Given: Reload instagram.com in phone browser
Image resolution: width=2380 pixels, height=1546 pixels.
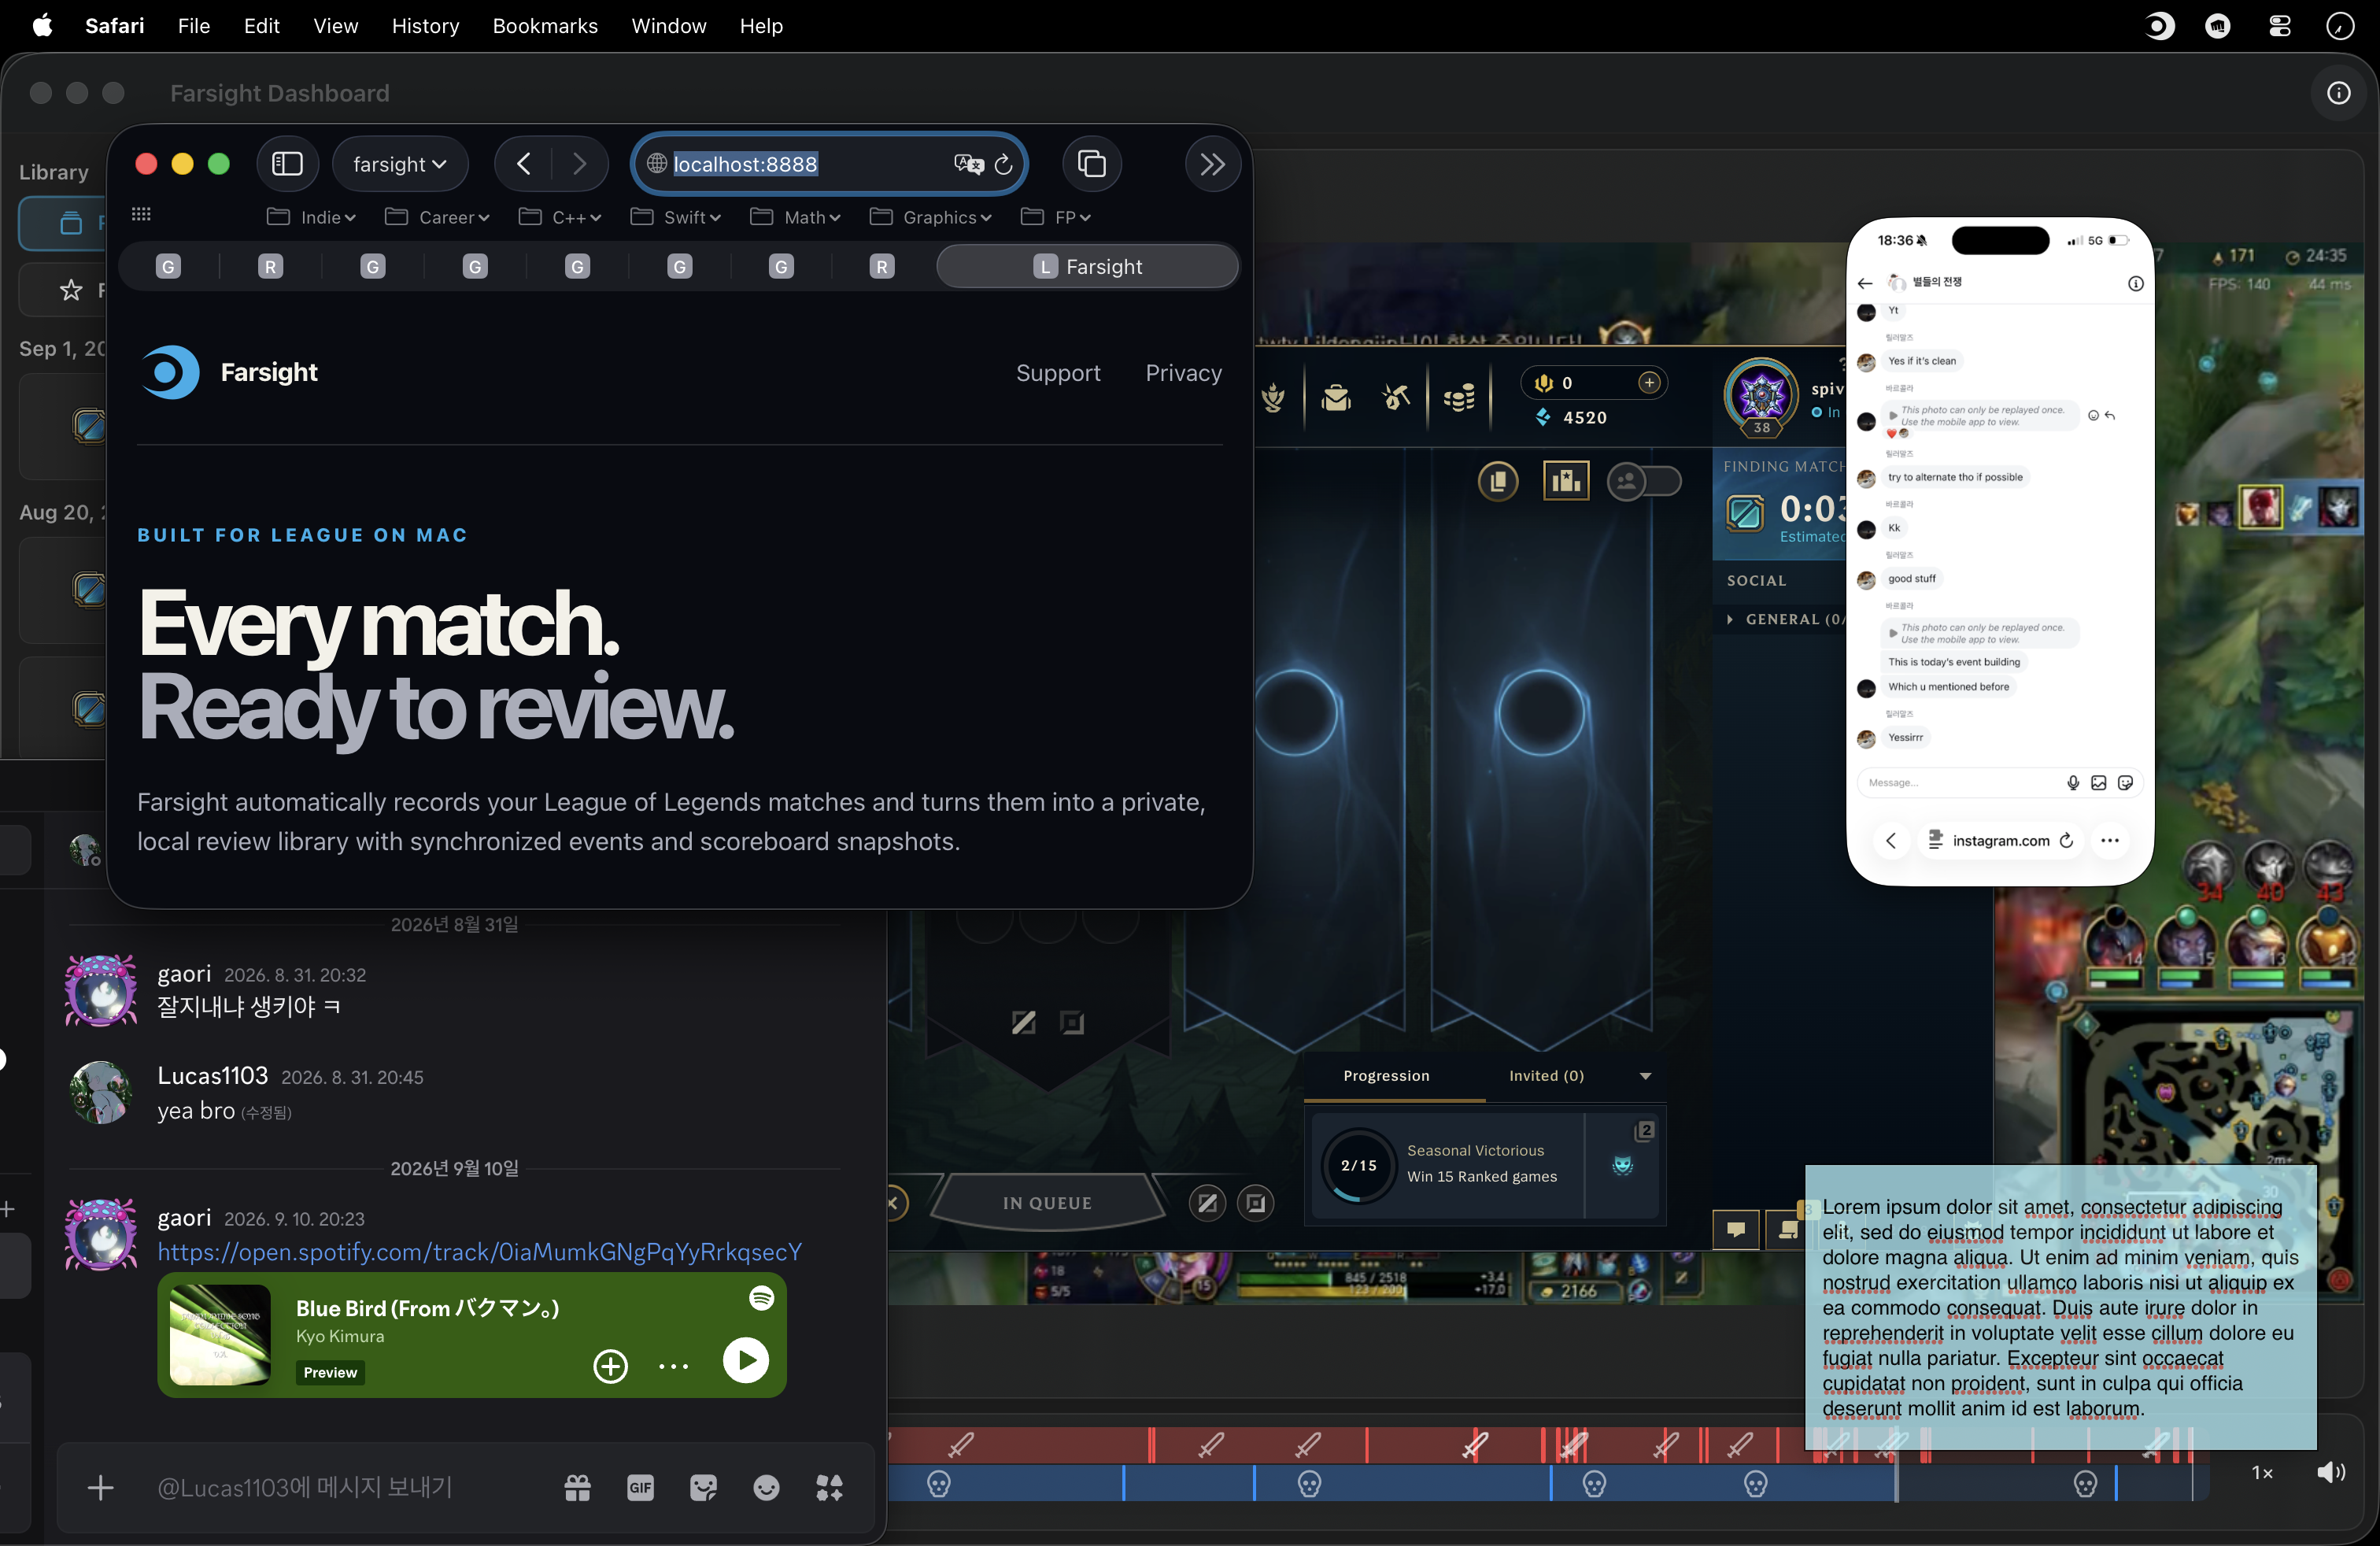Looking at the screenshot, I should pyautogui.click(x=2066, y=840).
